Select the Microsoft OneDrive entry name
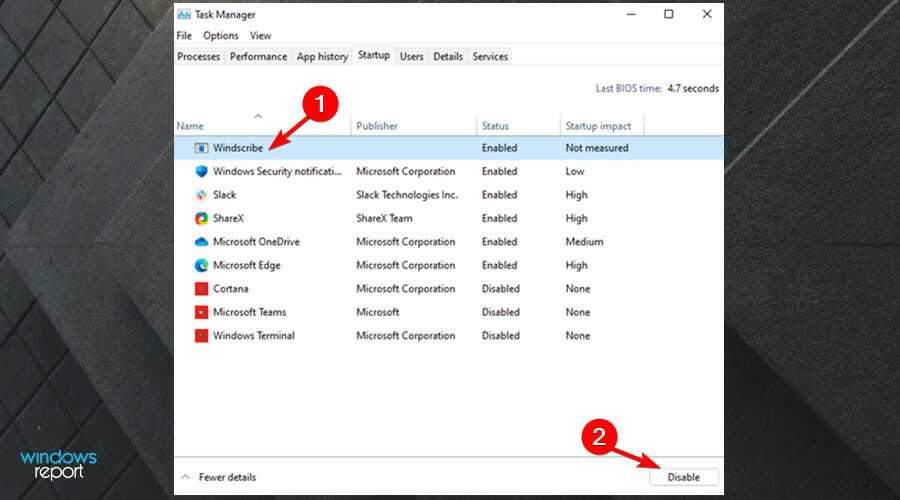Viewport: 900px width, 500px height. pos(256,242)
